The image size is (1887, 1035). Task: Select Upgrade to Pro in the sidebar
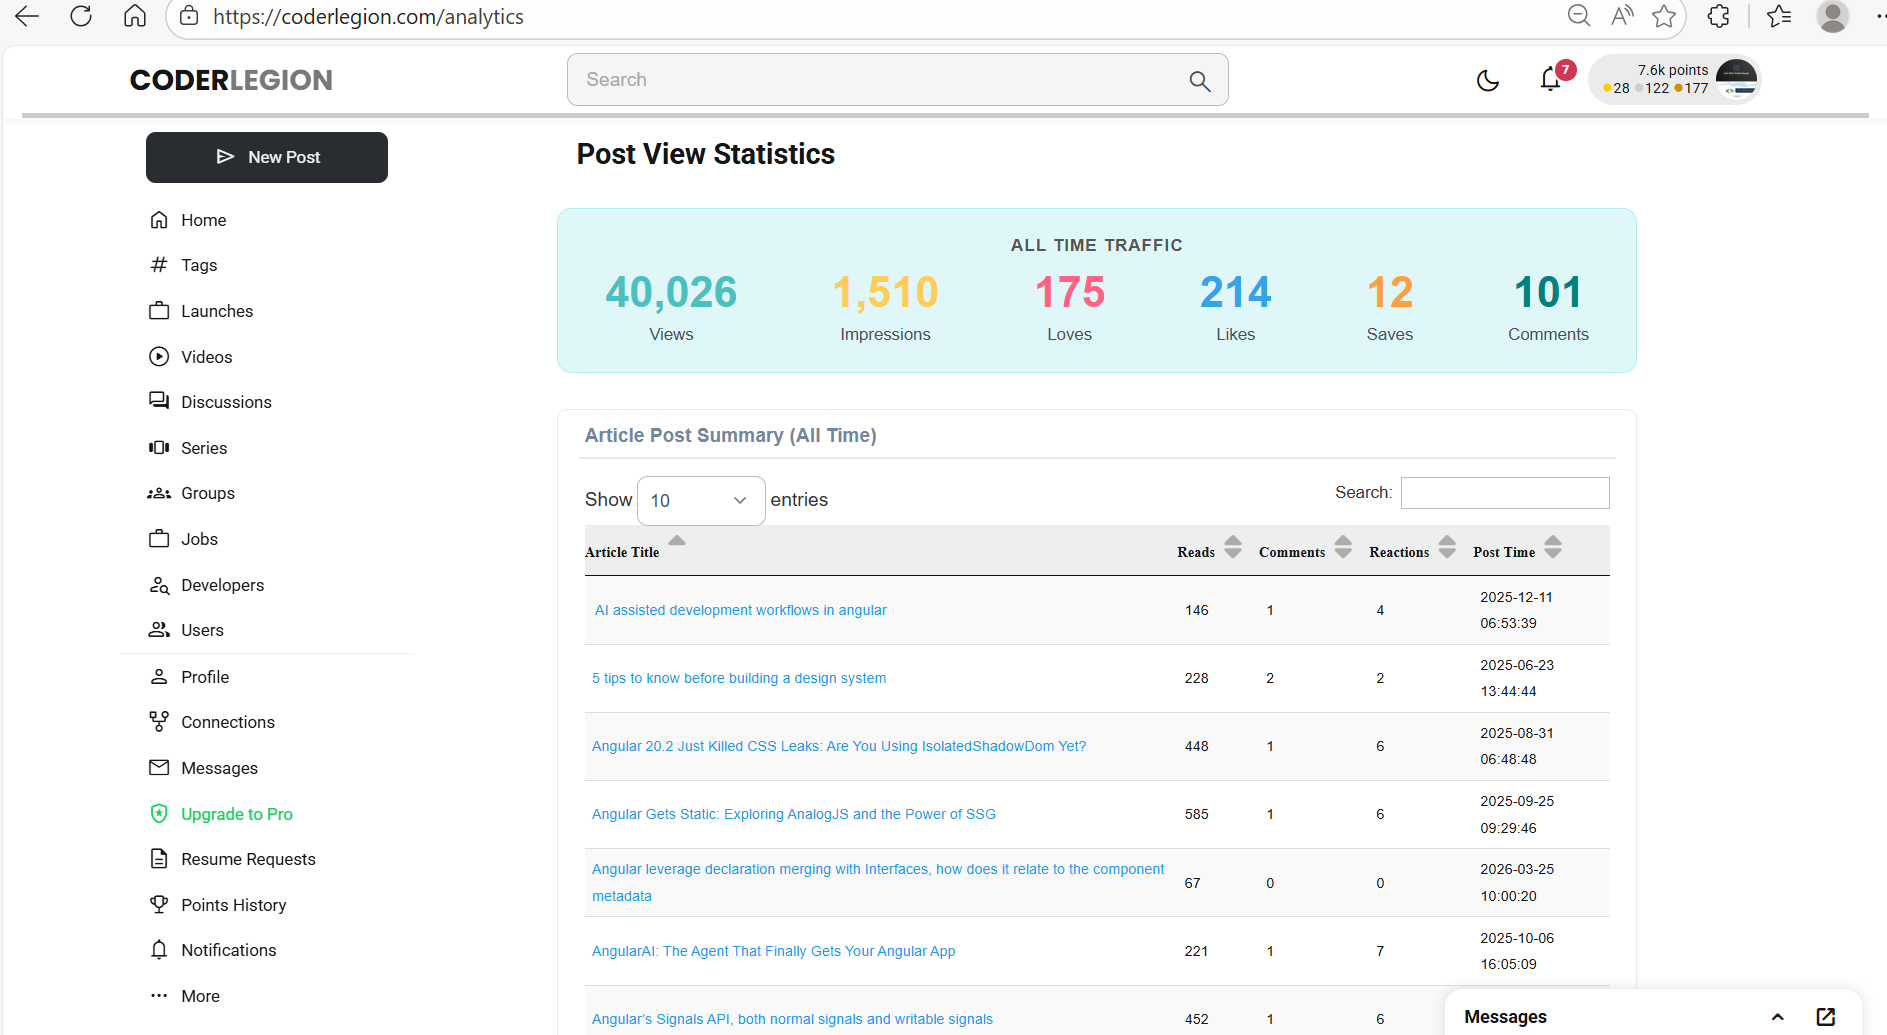pos(236,814)
